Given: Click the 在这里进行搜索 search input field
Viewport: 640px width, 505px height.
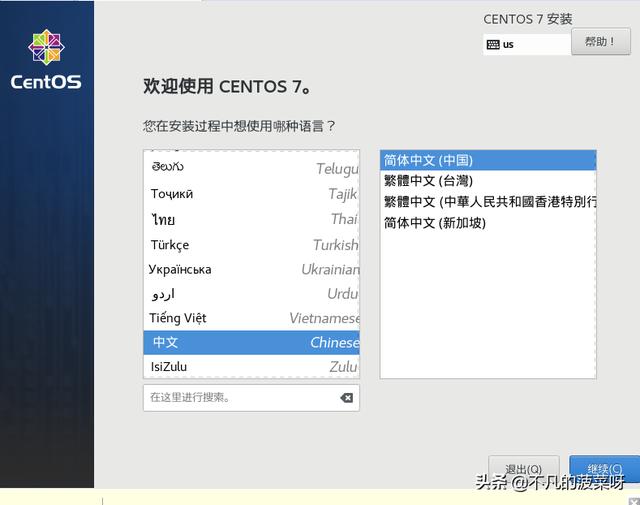Looking at the screenshot, I should pyautogui.click(x=251, y=398).
